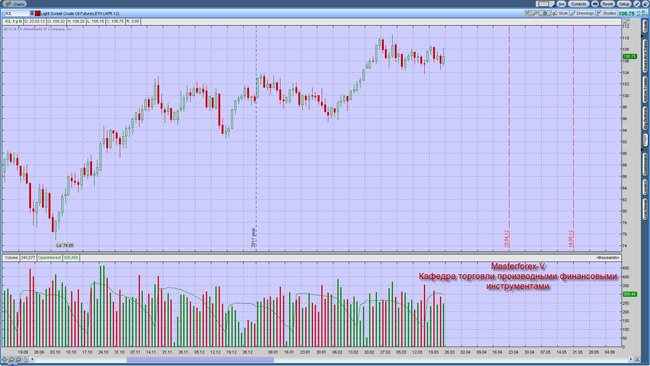Click the pan chart icon at bottom left
This screenshot has height=366, width=650.
coord(5,359)
